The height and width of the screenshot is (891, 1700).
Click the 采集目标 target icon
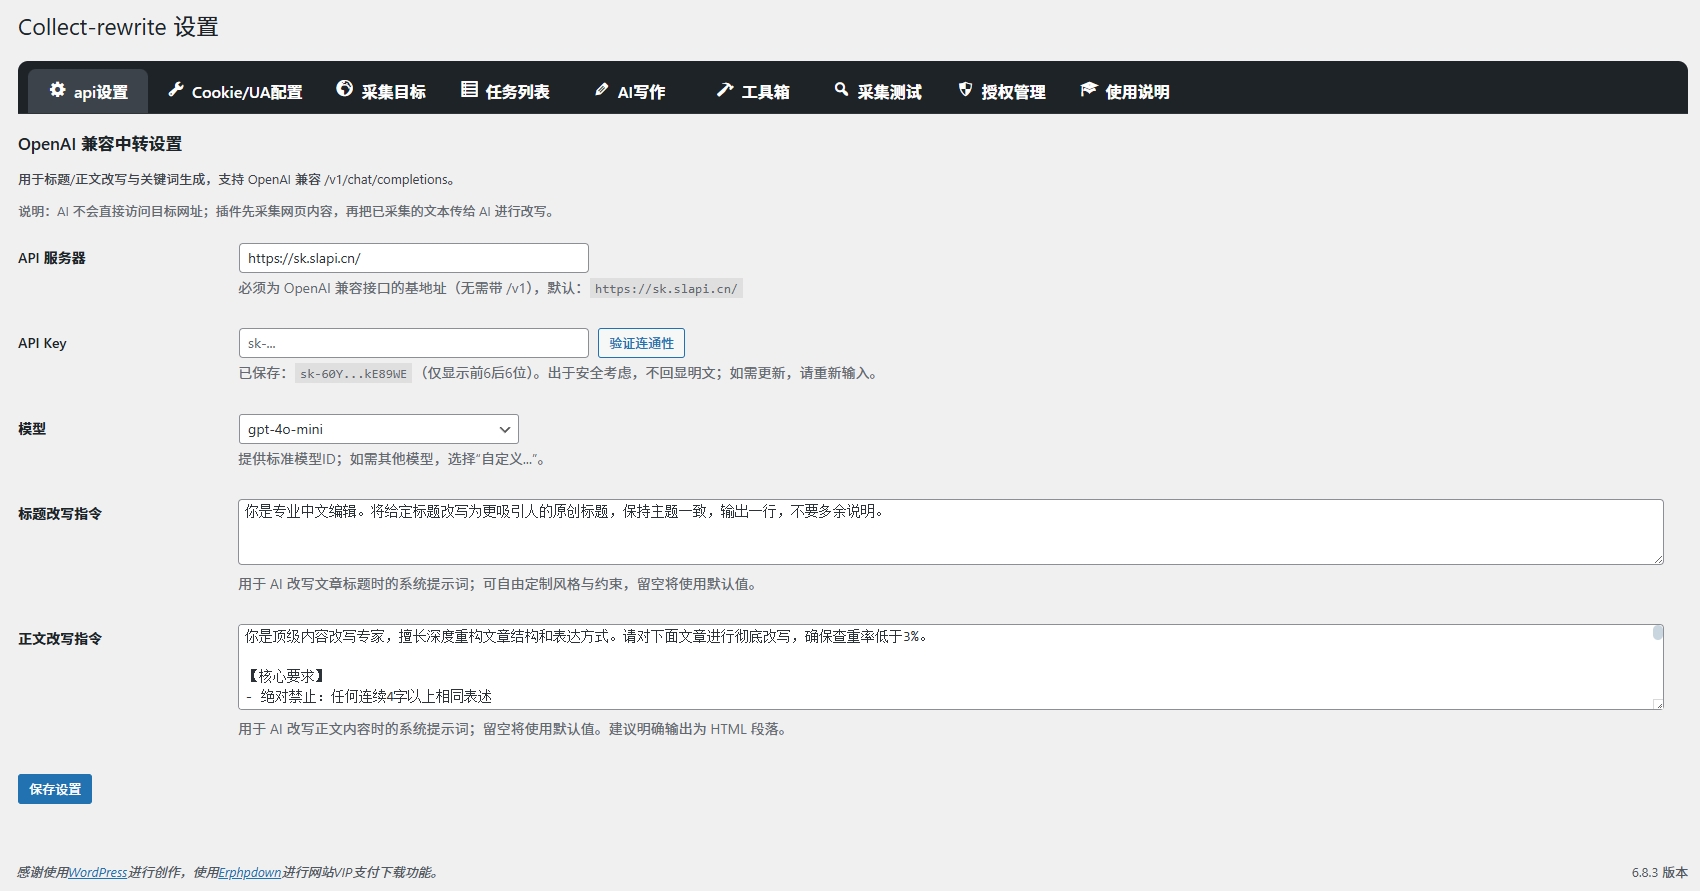coord(345,89)
